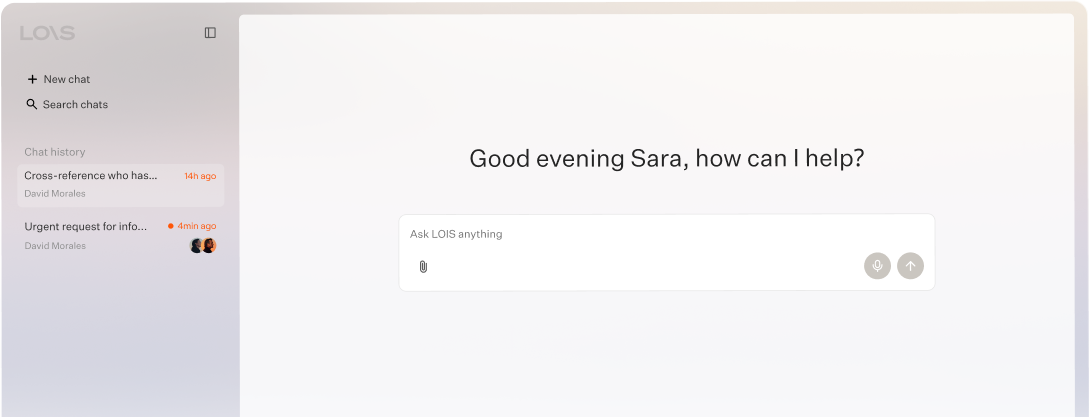Select the right avatar in Urgent request chat
The height and width of the screenshot is (417, 1089).
coord(209,245)
